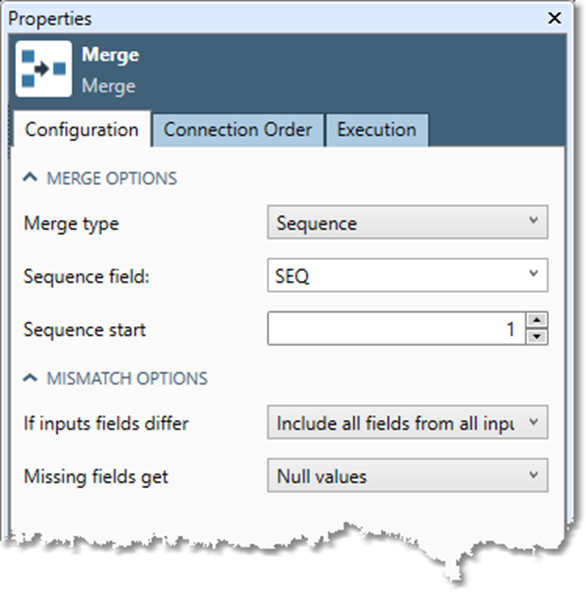
Task: Switch to the Connection Order tab
Action: pyautogui.click(x=238, y=130)
